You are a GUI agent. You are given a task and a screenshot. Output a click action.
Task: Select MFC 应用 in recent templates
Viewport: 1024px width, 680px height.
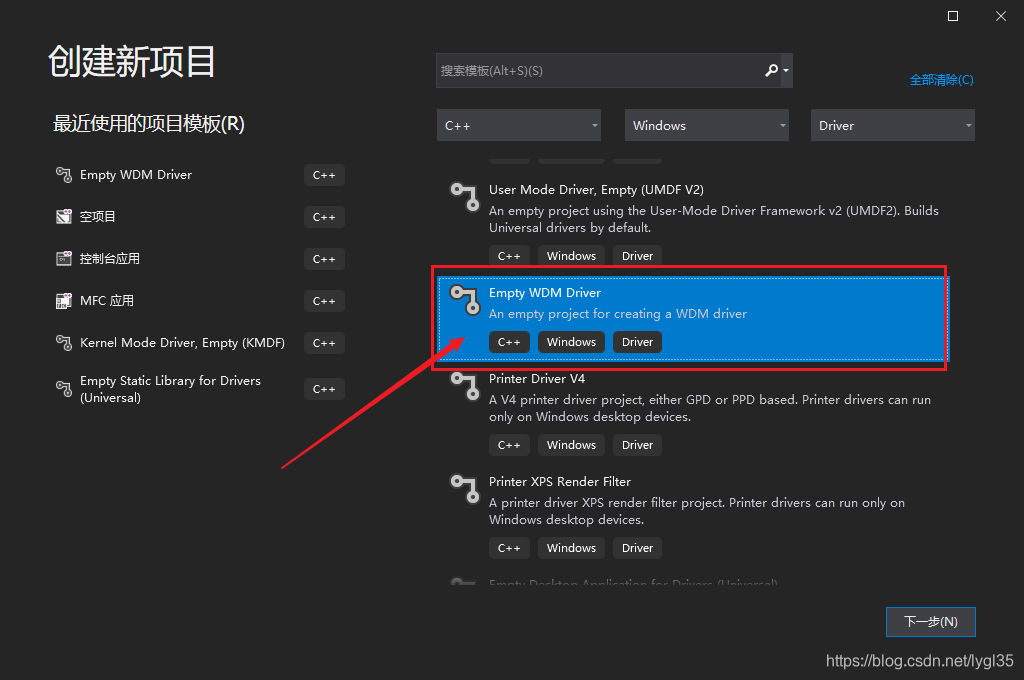(x=106, y=300)
